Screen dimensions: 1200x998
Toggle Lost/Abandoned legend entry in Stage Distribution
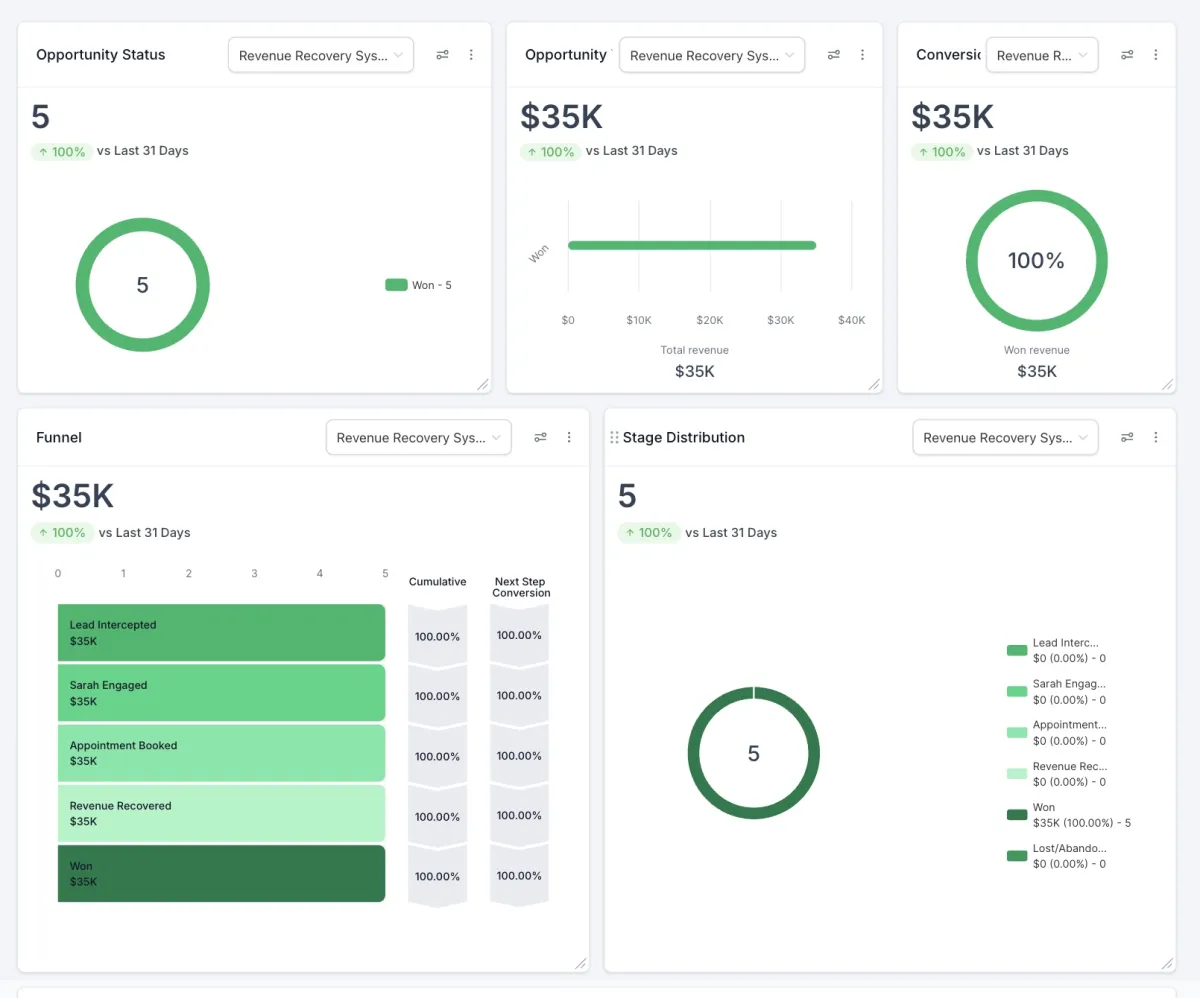pyautogui.click(x=1068, y=856)
